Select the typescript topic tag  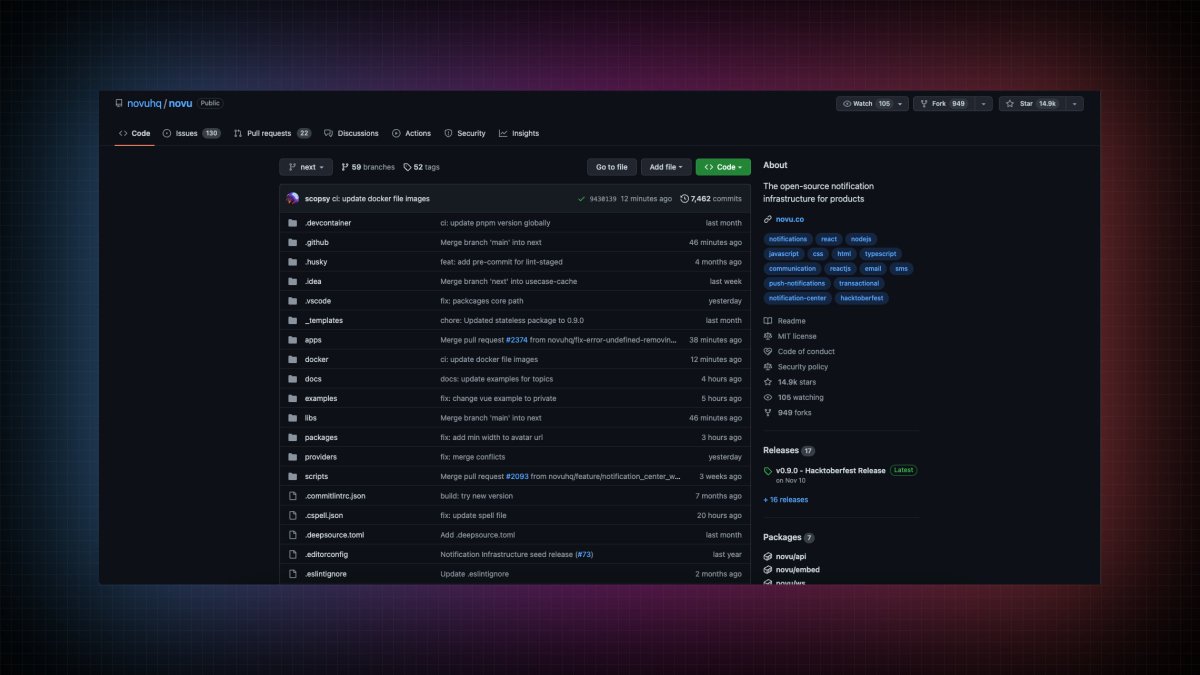881,254
